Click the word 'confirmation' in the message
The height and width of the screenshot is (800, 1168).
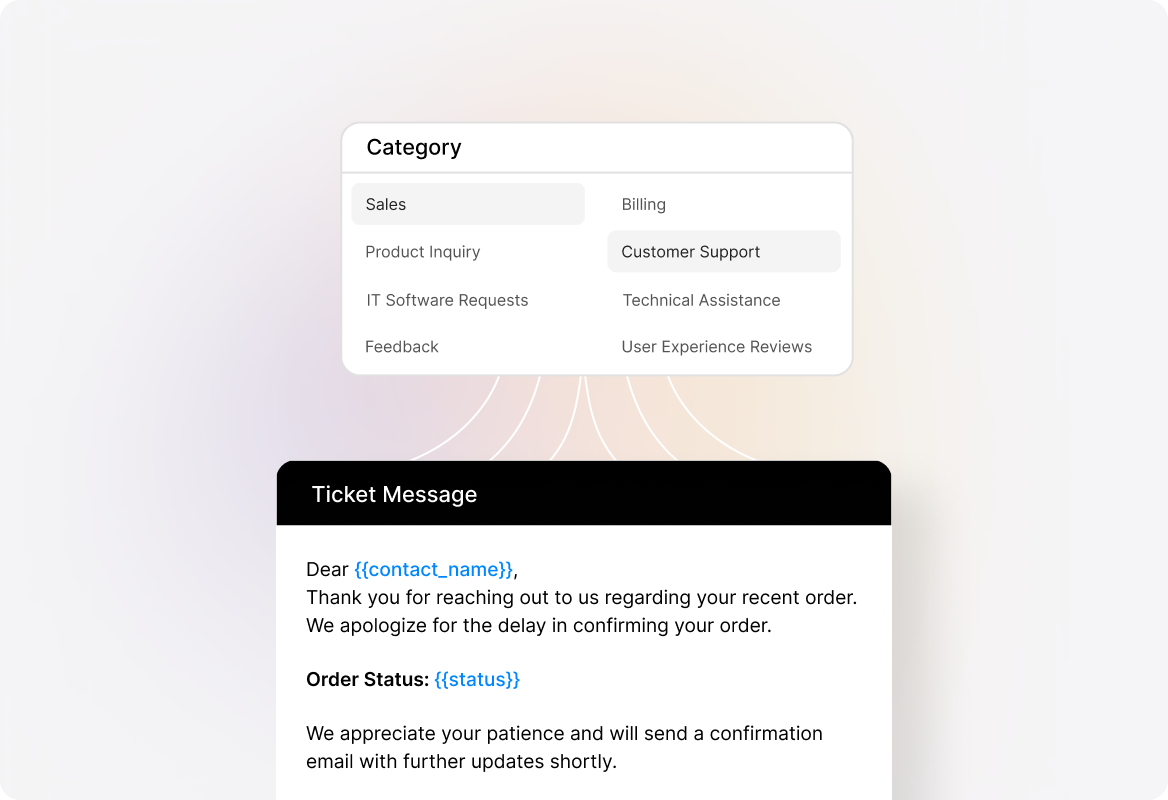point(766,733)
